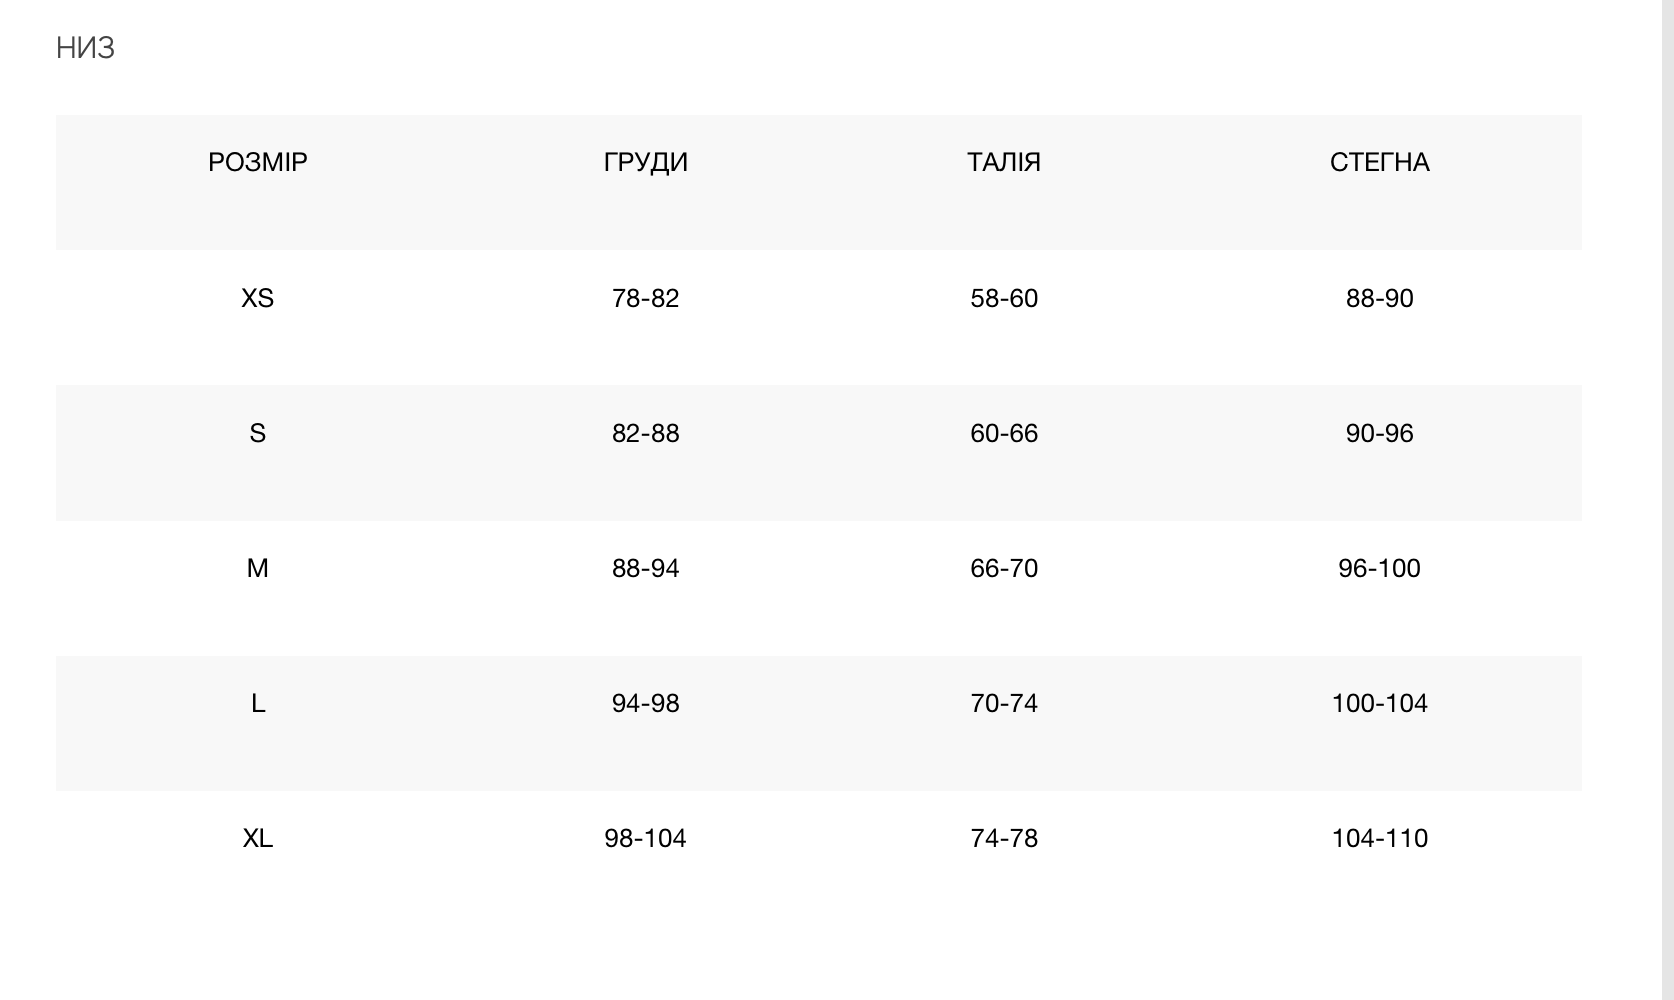Click waist value 70-74 for L
This screenshot has width=1674, height=1000.
point(1004,703)
